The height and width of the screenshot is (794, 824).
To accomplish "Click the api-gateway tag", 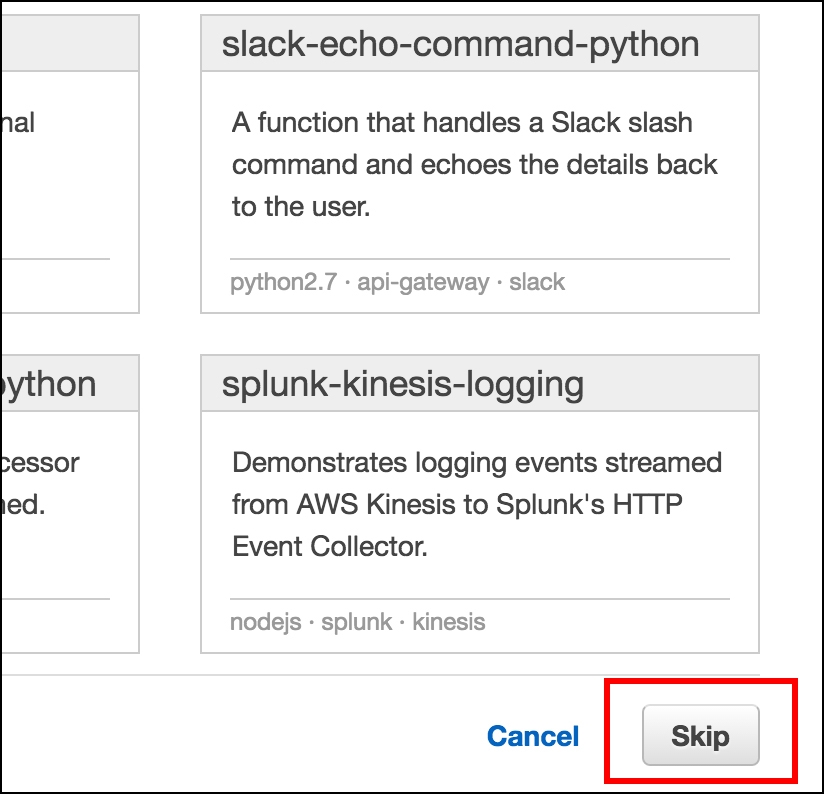I will (x=423, y=282).
